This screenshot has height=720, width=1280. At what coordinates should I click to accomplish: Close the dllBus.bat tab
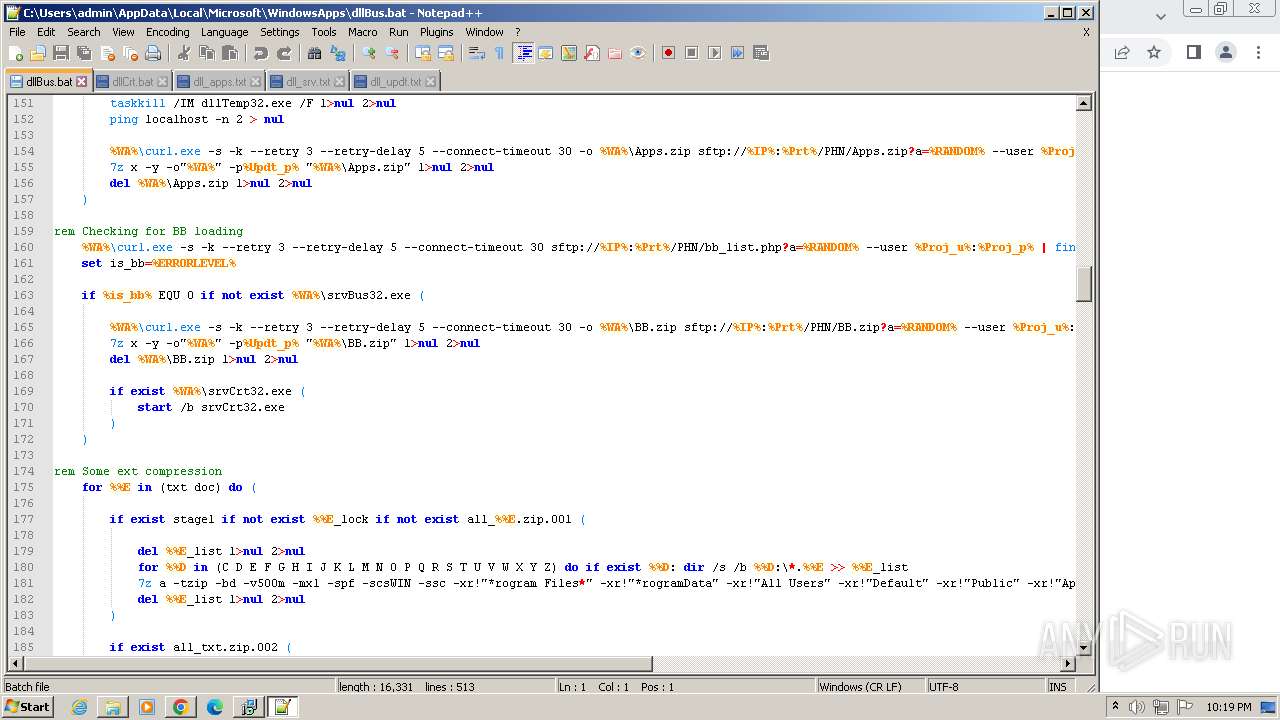tap(82, 82)
